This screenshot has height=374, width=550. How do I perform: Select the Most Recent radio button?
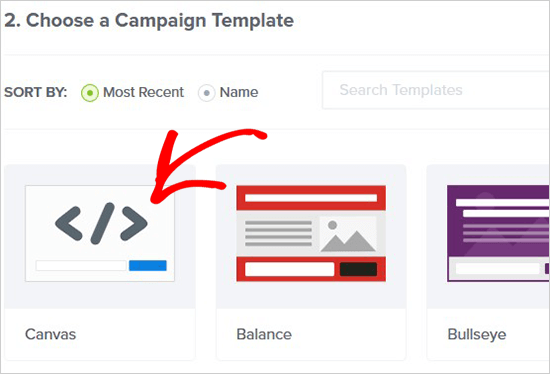(90, 93)
